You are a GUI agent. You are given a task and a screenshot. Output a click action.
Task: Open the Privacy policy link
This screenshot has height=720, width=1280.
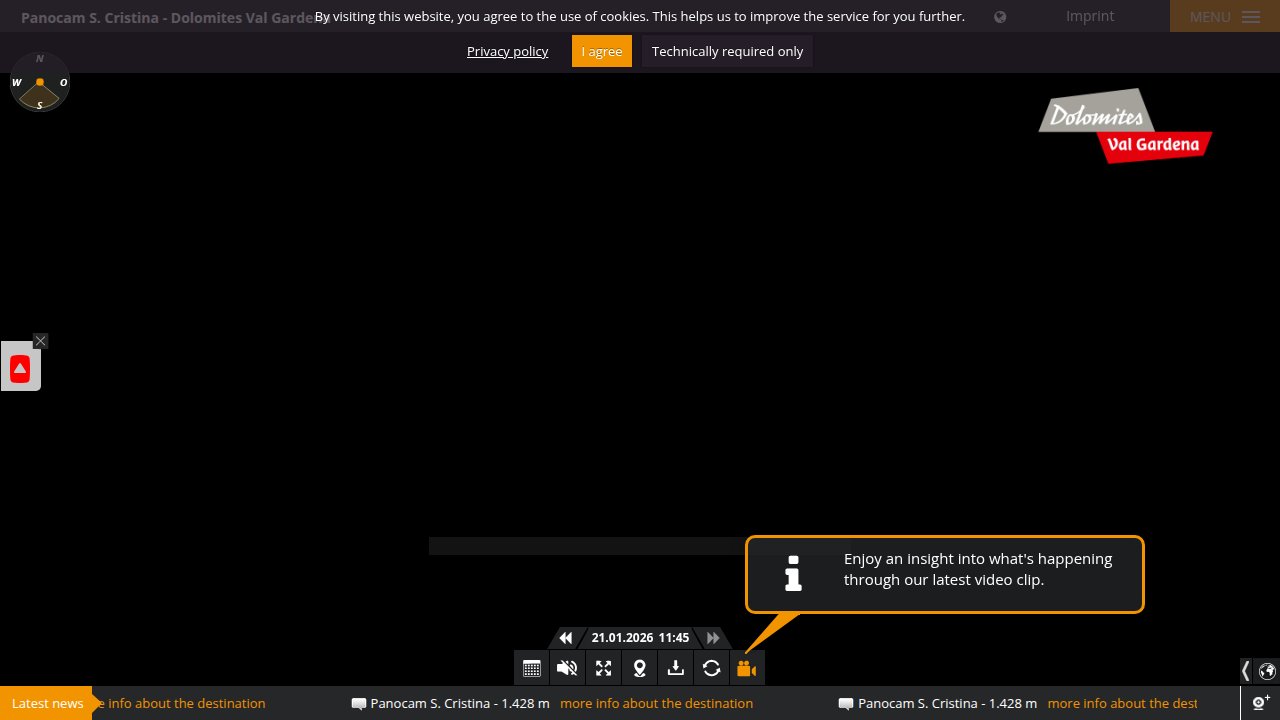(x=507, y=51)
